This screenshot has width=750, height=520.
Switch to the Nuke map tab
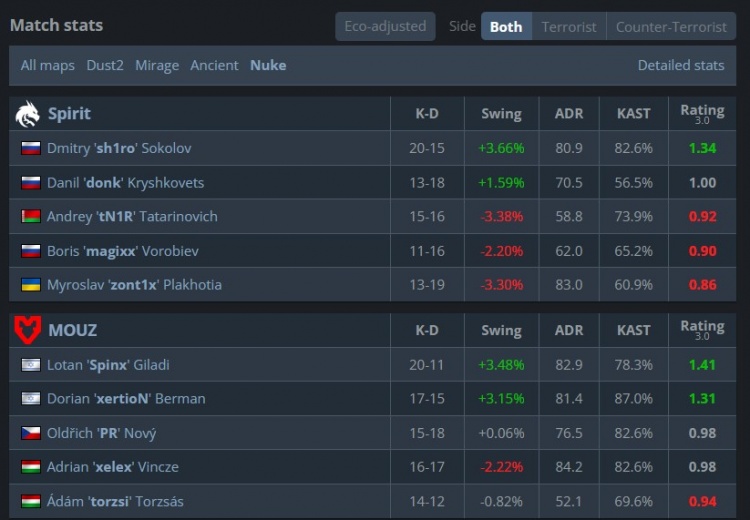click(x=268, y=66)
